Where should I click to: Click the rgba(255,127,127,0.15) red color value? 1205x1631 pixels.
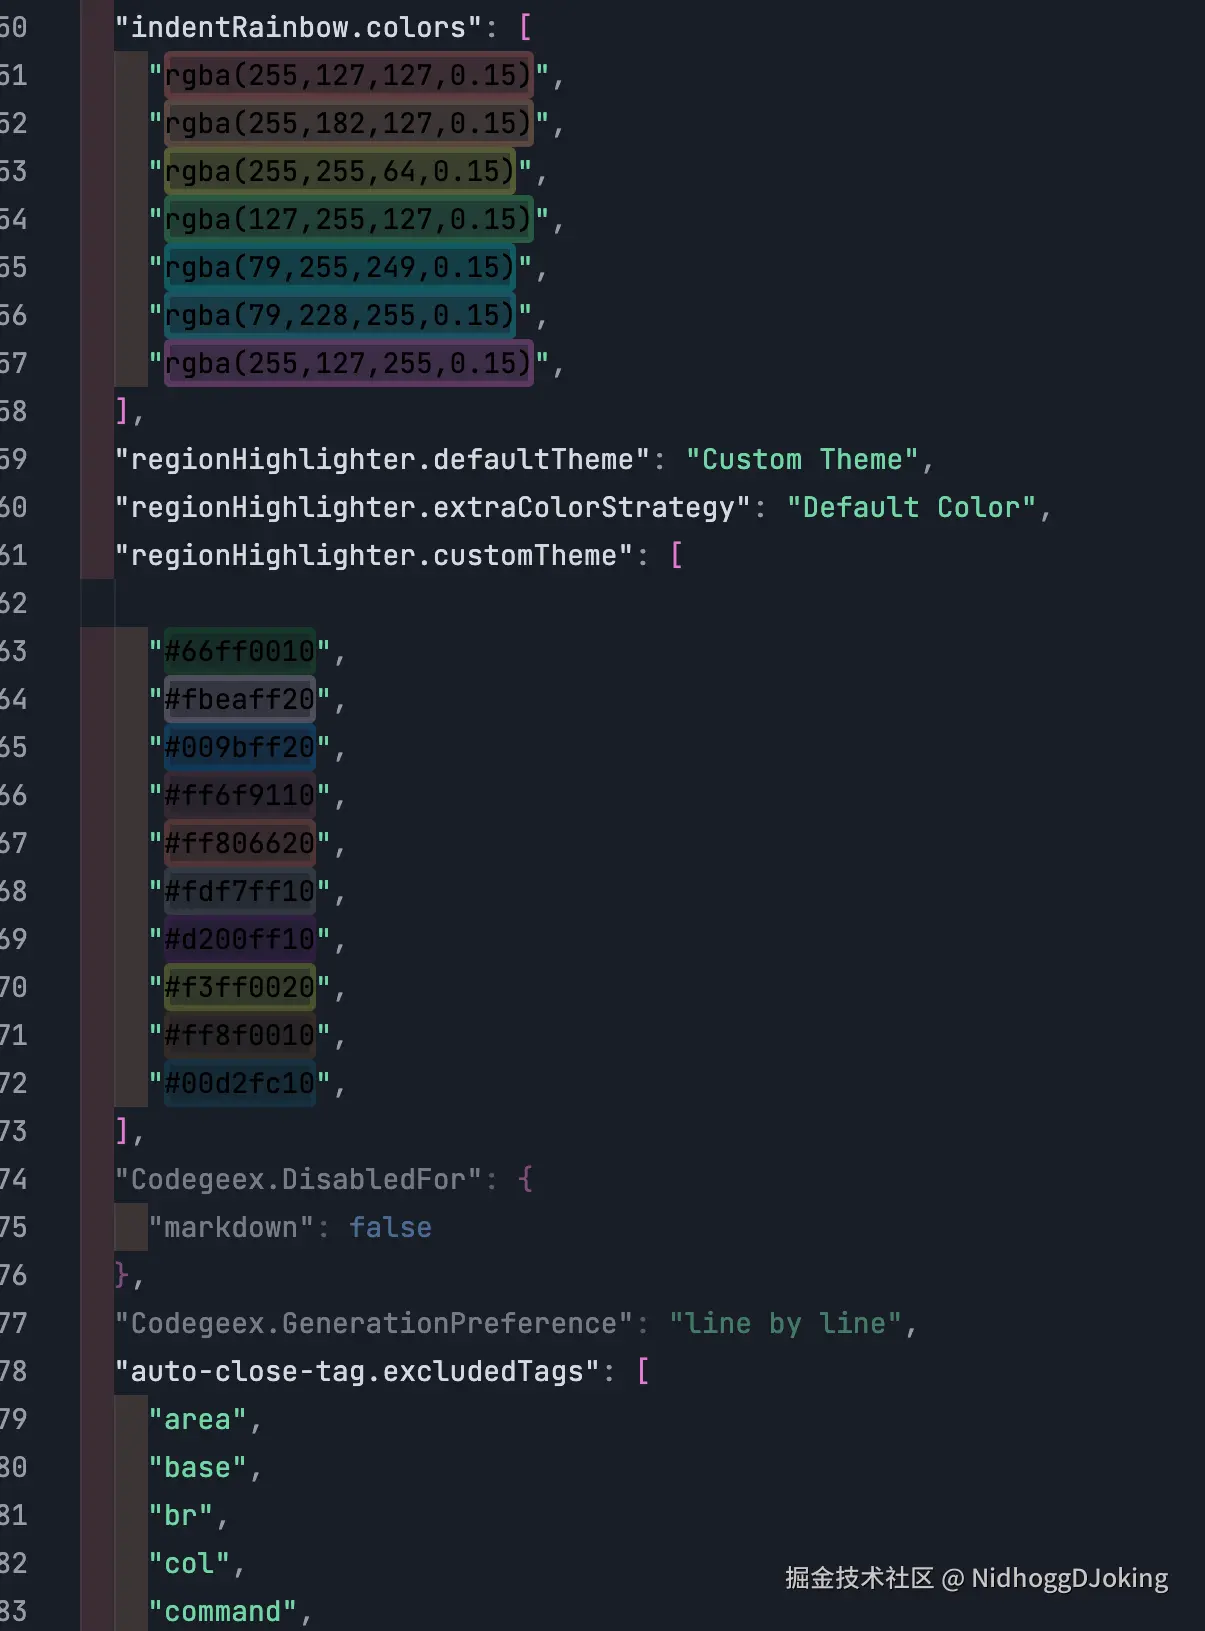coord(347,75)
